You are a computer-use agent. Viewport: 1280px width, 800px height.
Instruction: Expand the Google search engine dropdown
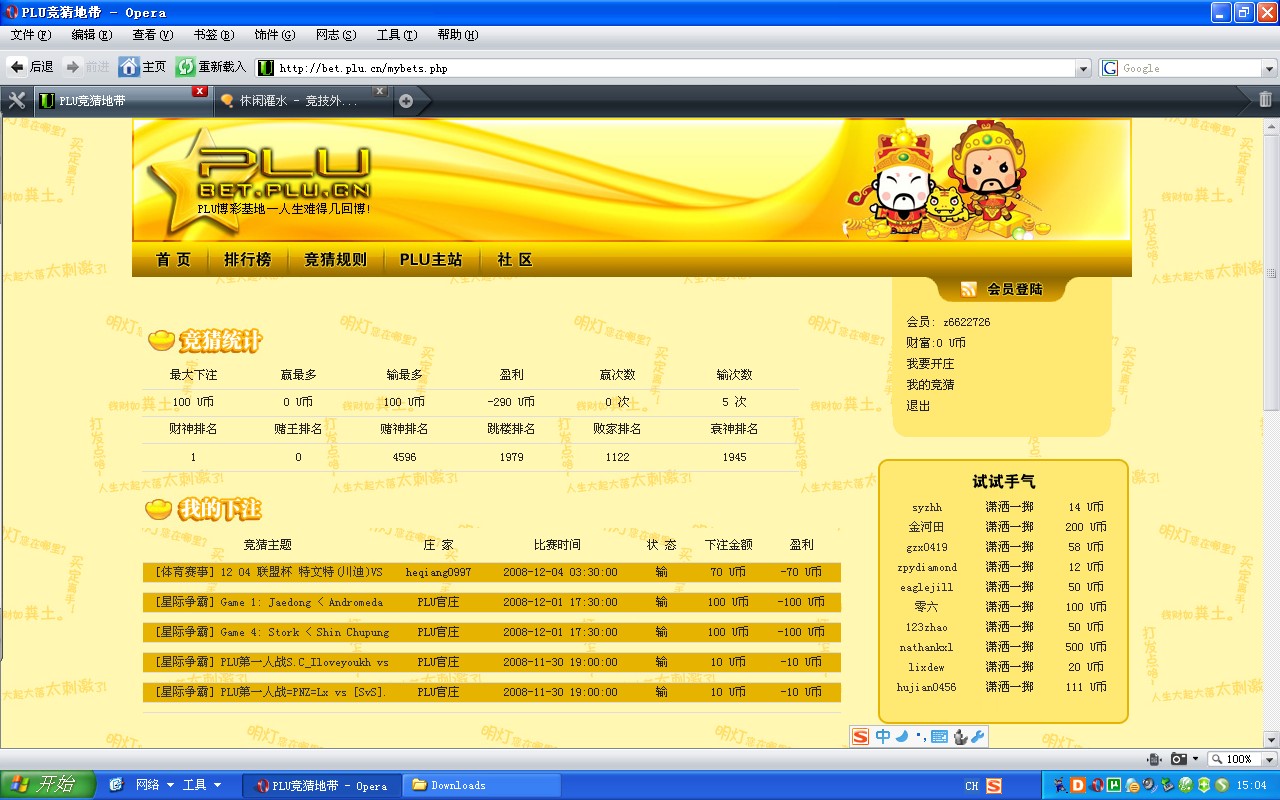coord(1269,68)
